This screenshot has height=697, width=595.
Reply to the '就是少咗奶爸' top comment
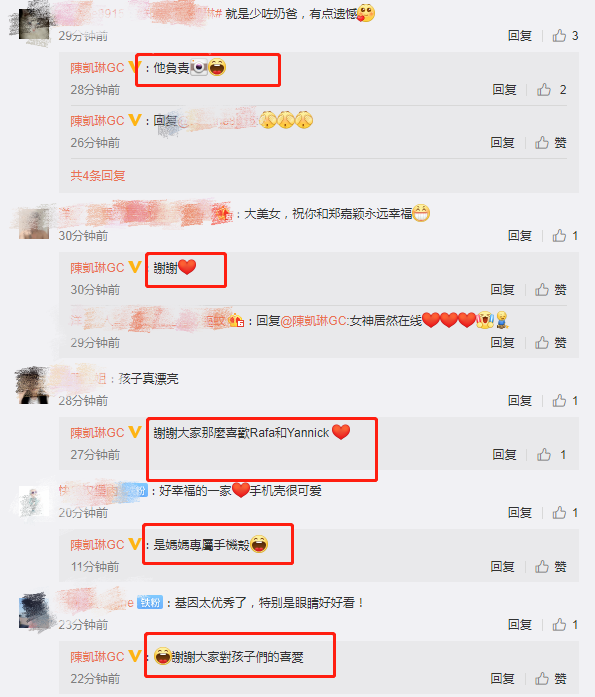coord(520,36)
